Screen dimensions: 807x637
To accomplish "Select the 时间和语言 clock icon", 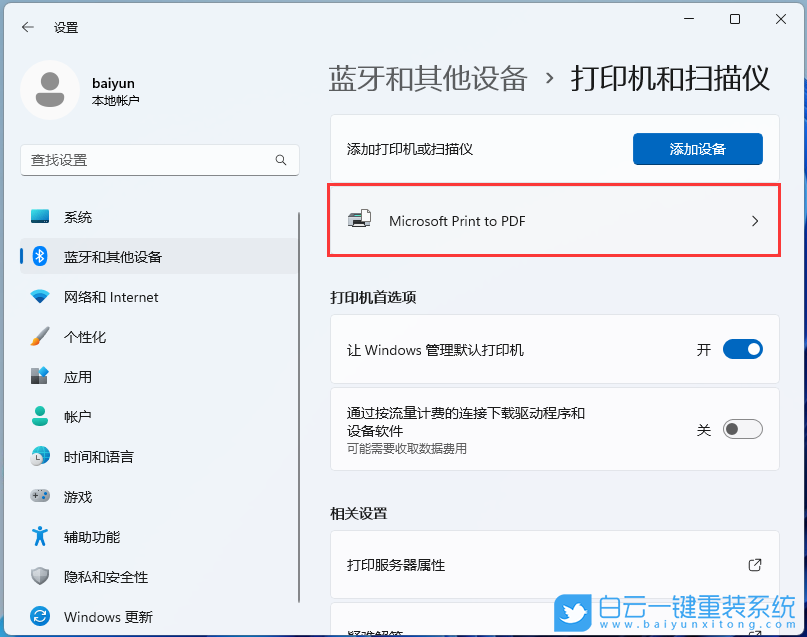I will coord(40,457).
